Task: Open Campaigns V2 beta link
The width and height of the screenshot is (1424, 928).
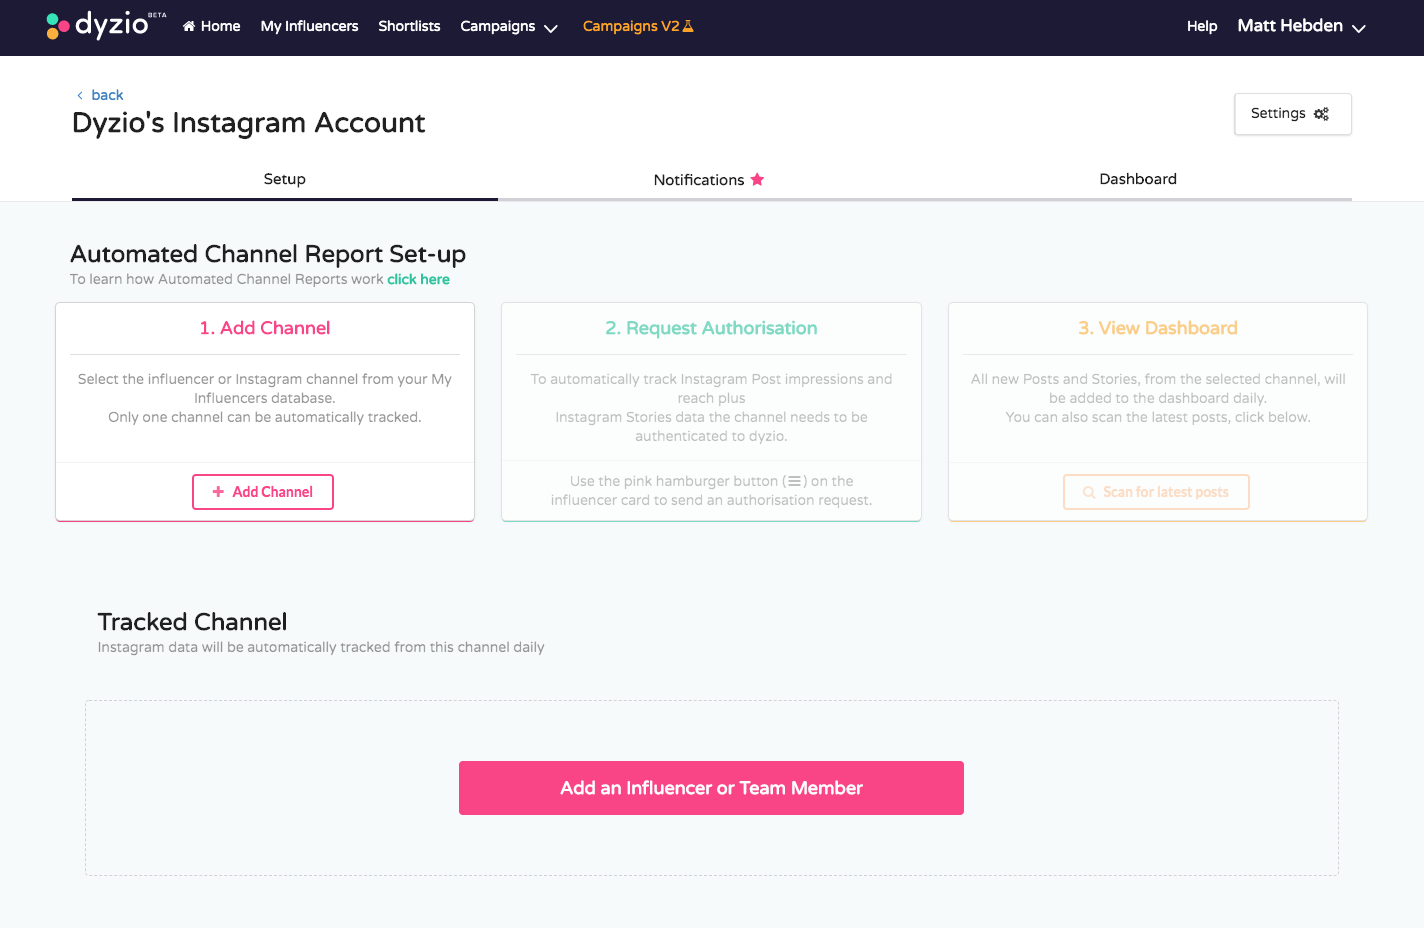Action: (x=638, y=26)
